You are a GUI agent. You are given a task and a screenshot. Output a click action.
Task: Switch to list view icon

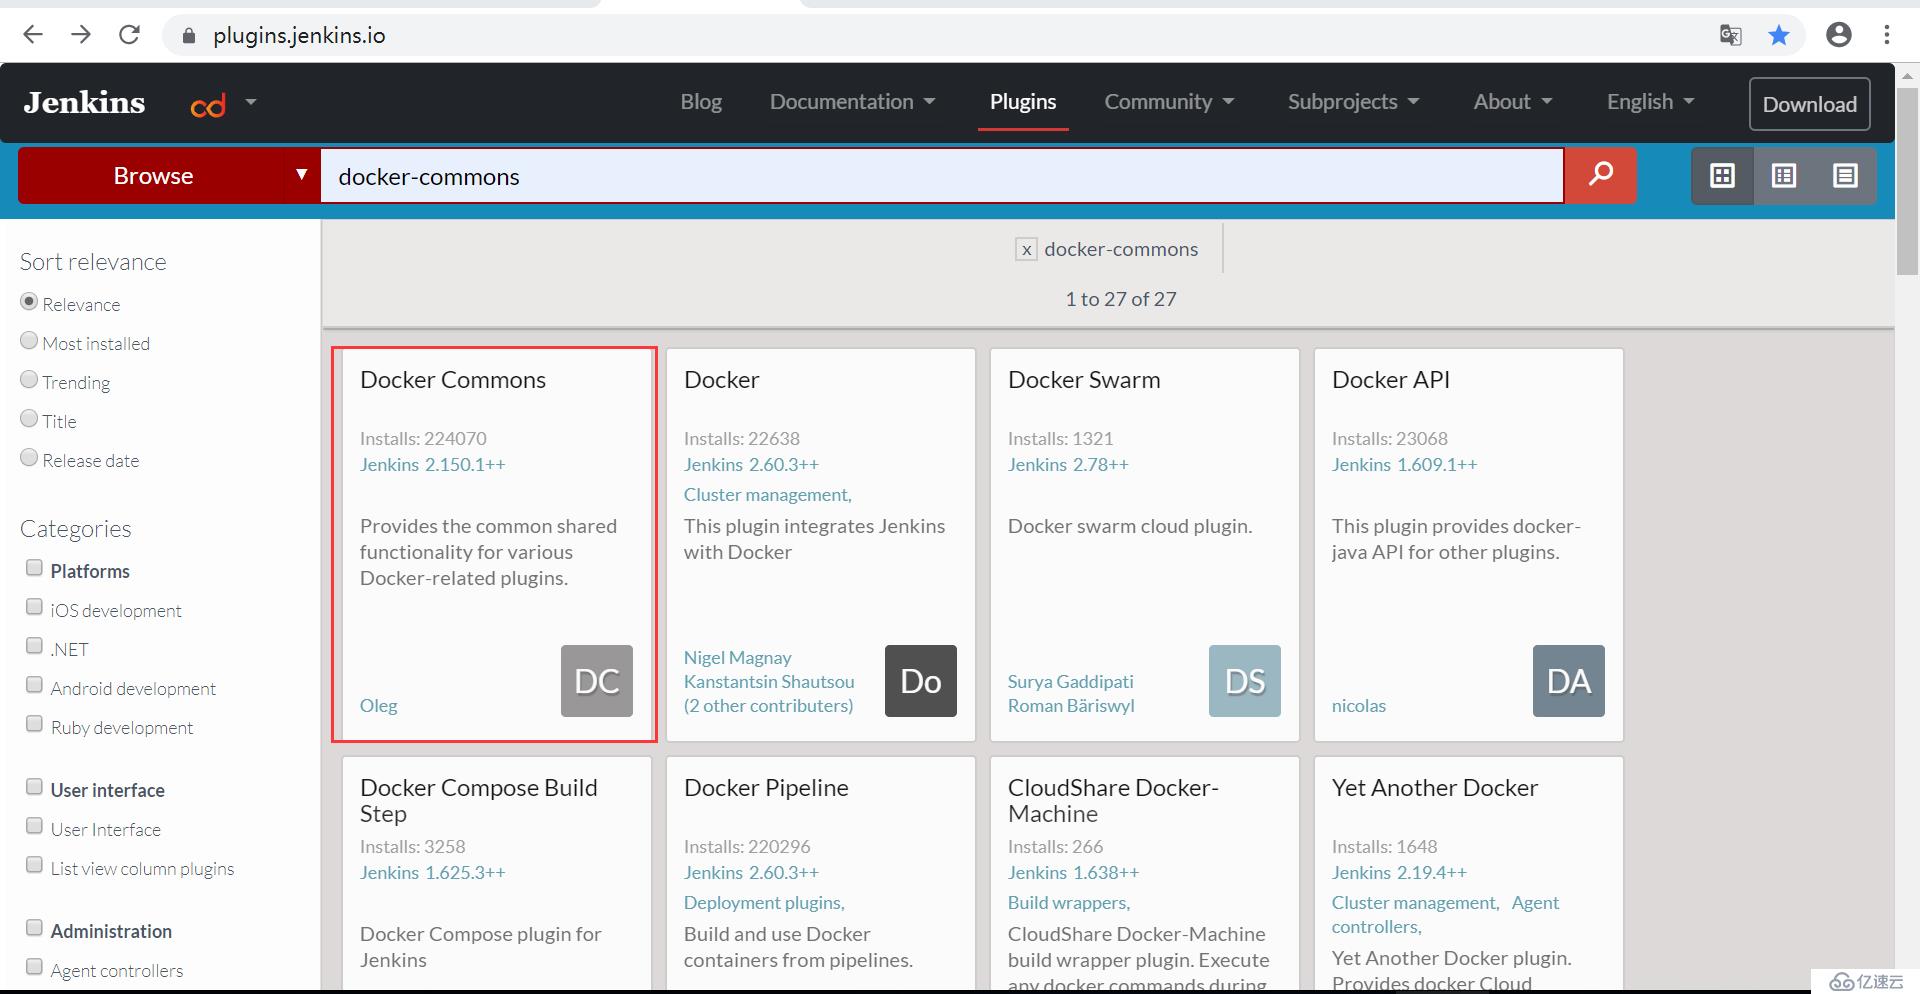click(x=1845, y=176)
